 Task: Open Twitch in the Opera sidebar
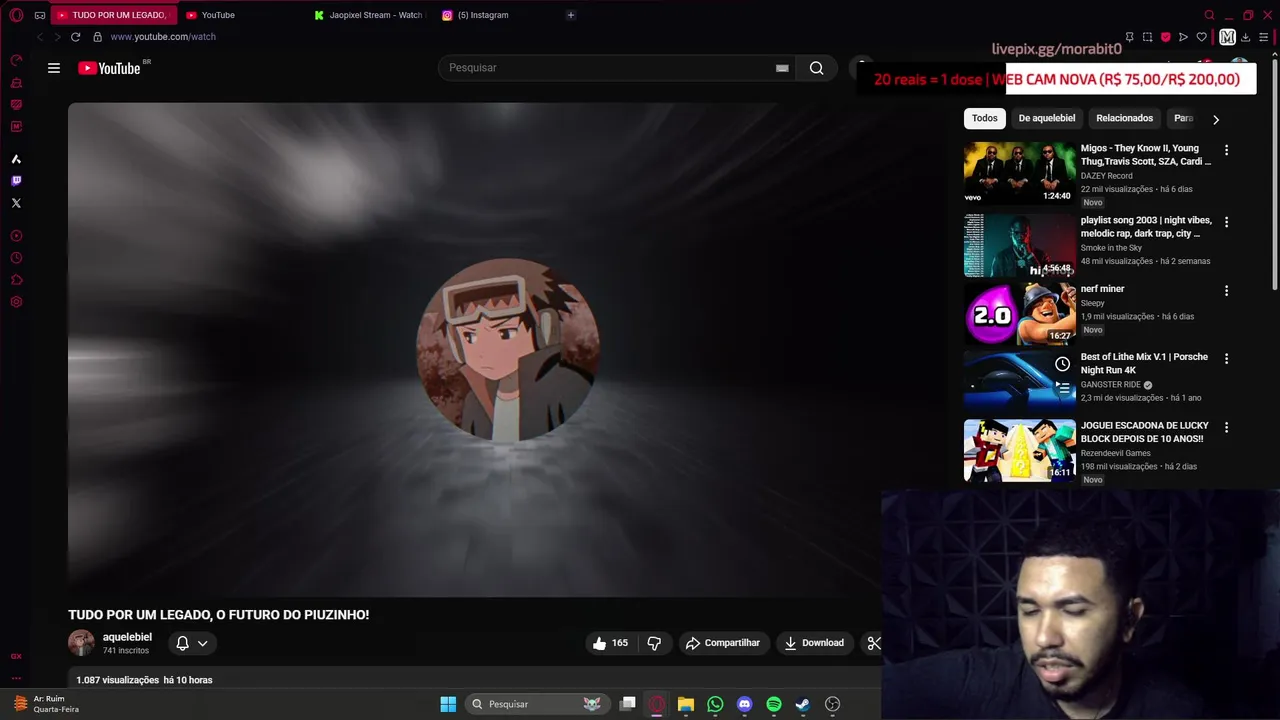(x=16, y=181)
